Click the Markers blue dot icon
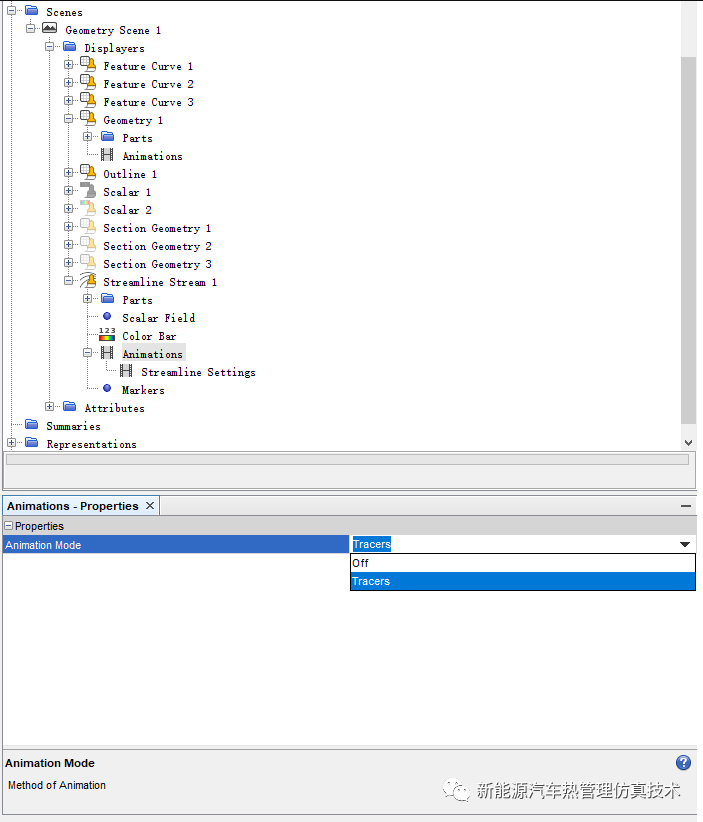 pyautogui.click(x=107, y=388)
